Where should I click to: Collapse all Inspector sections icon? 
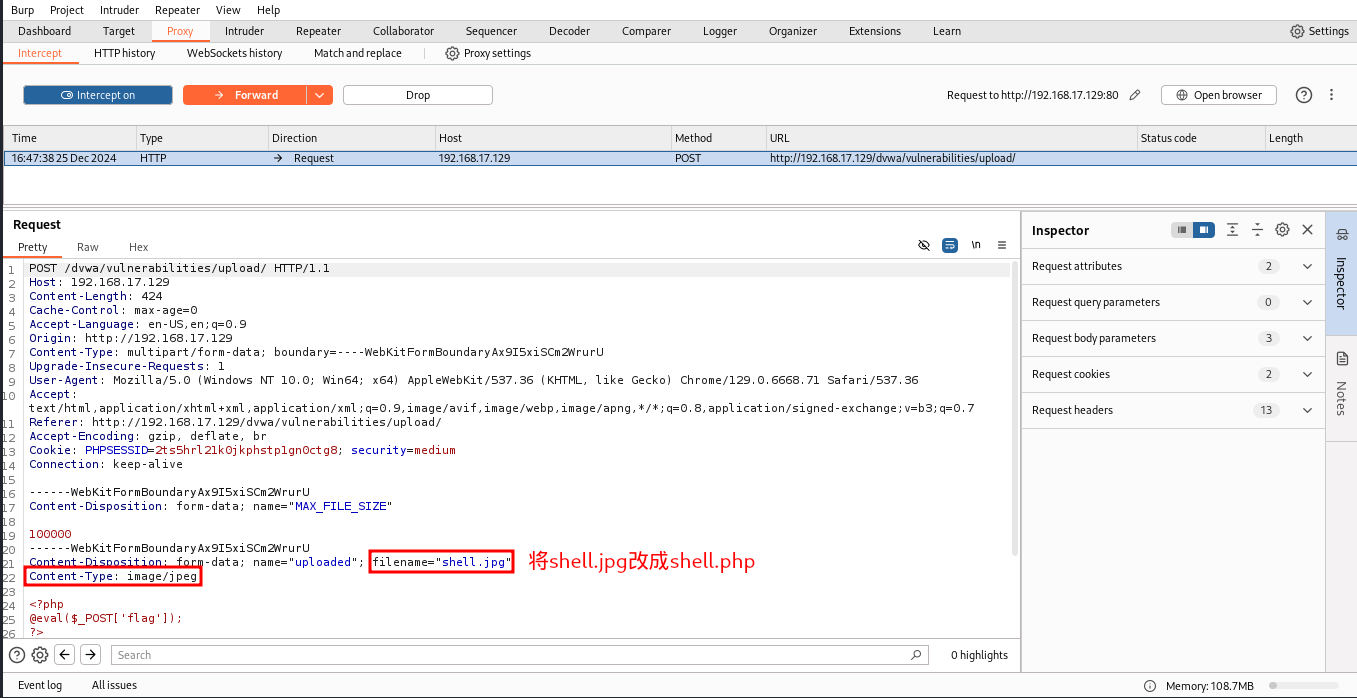click(1257, 230)
